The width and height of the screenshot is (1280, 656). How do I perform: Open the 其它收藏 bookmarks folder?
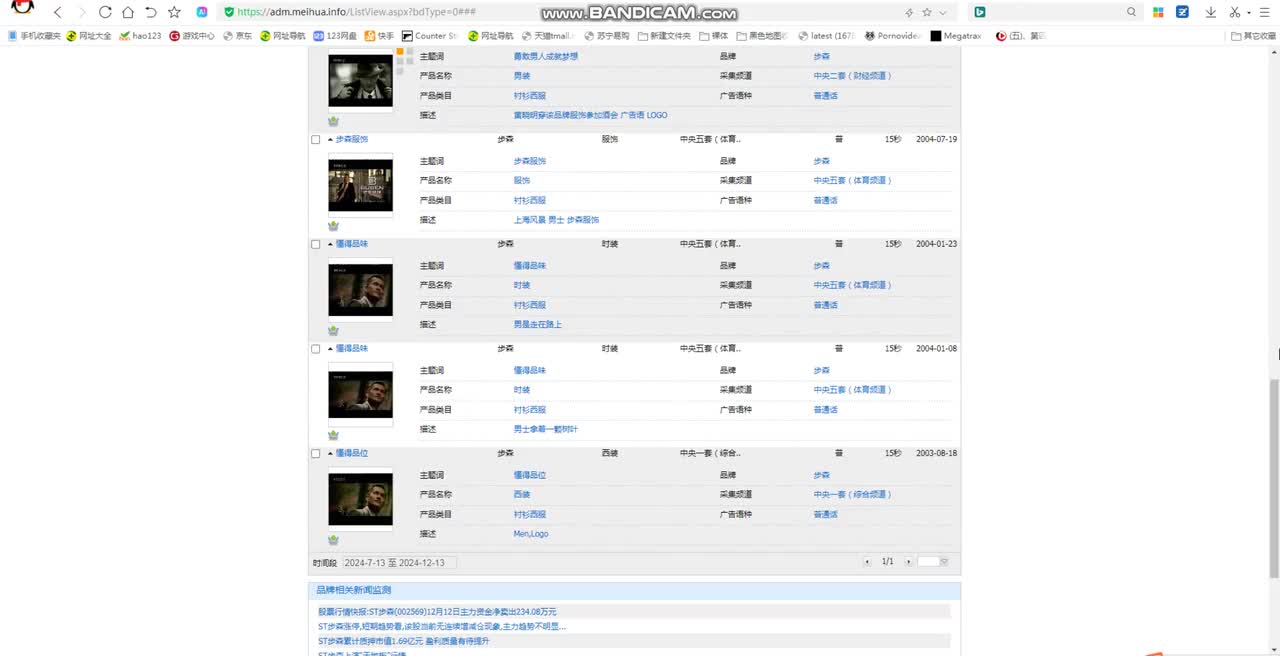(x=1253, y=36)
